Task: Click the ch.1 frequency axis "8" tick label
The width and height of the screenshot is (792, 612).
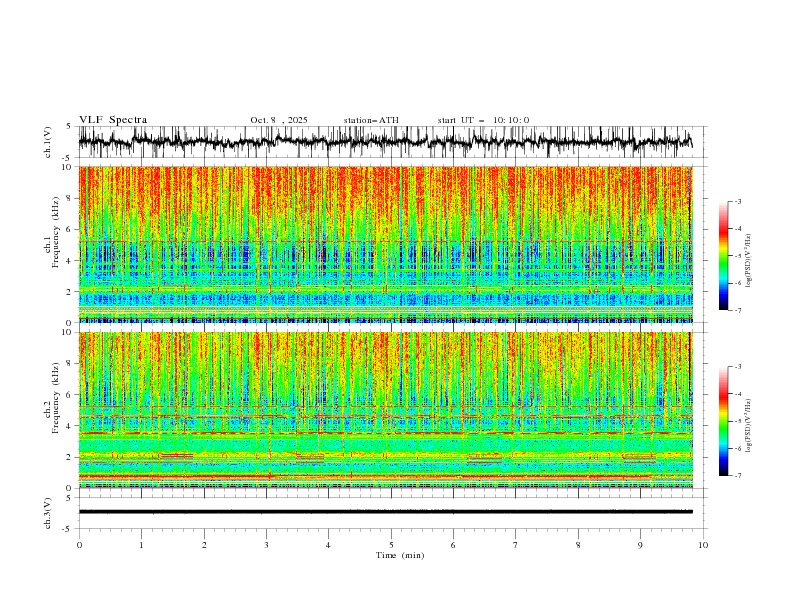Action: click(70, 198)
